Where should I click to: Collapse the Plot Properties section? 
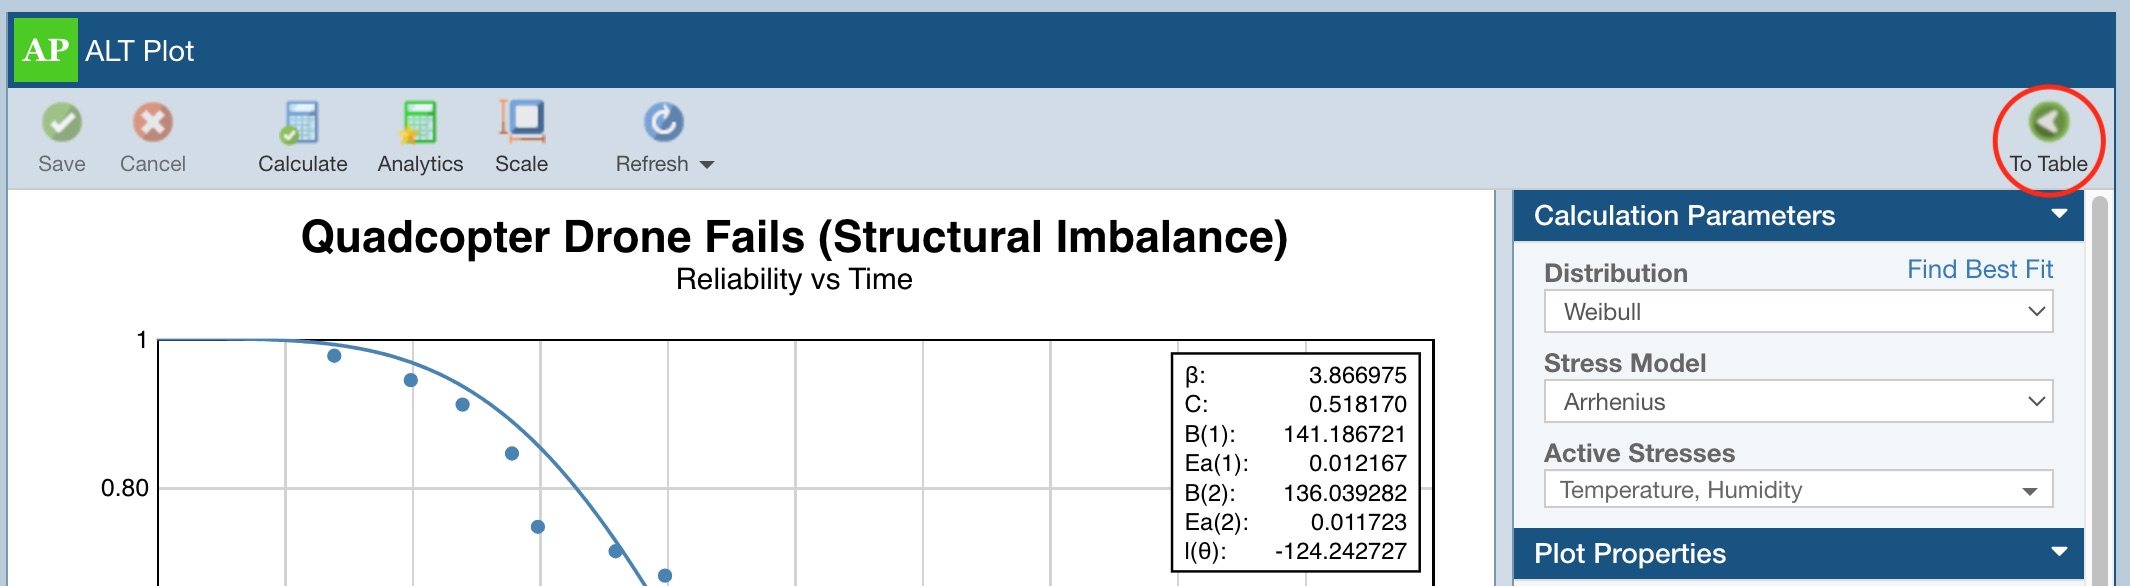tap(2059, 552)
